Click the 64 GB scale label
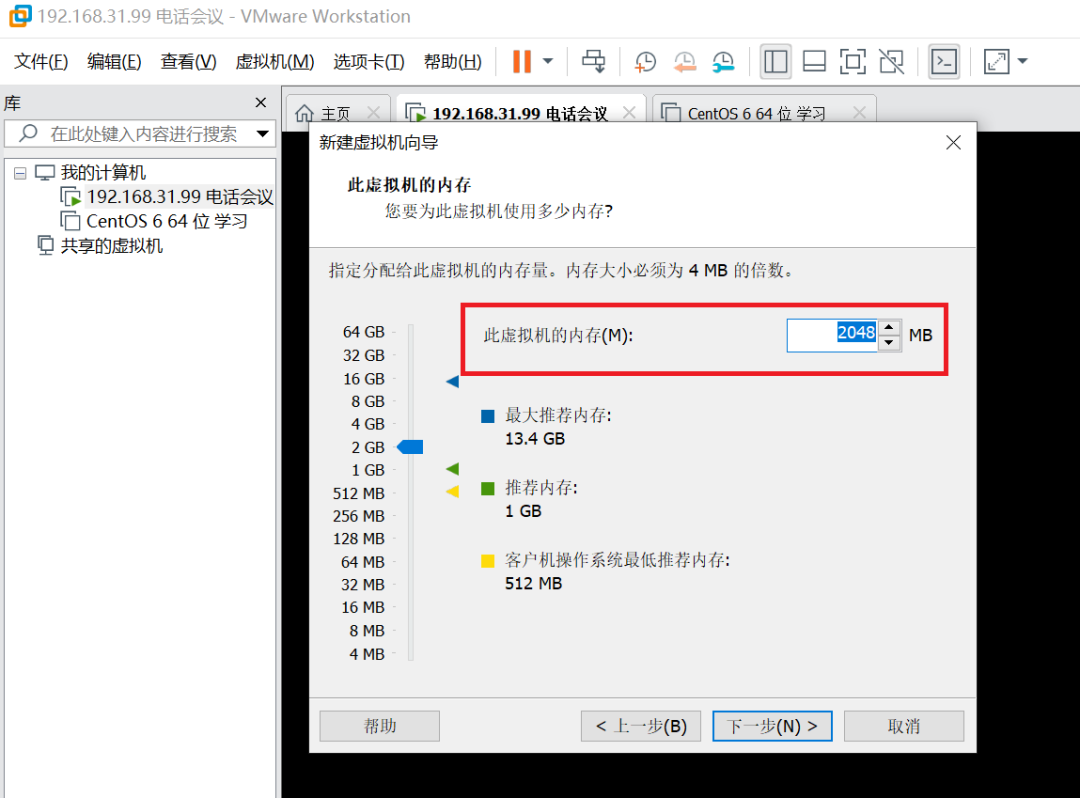Screen dimensions: 1080x798 point(364,332)
